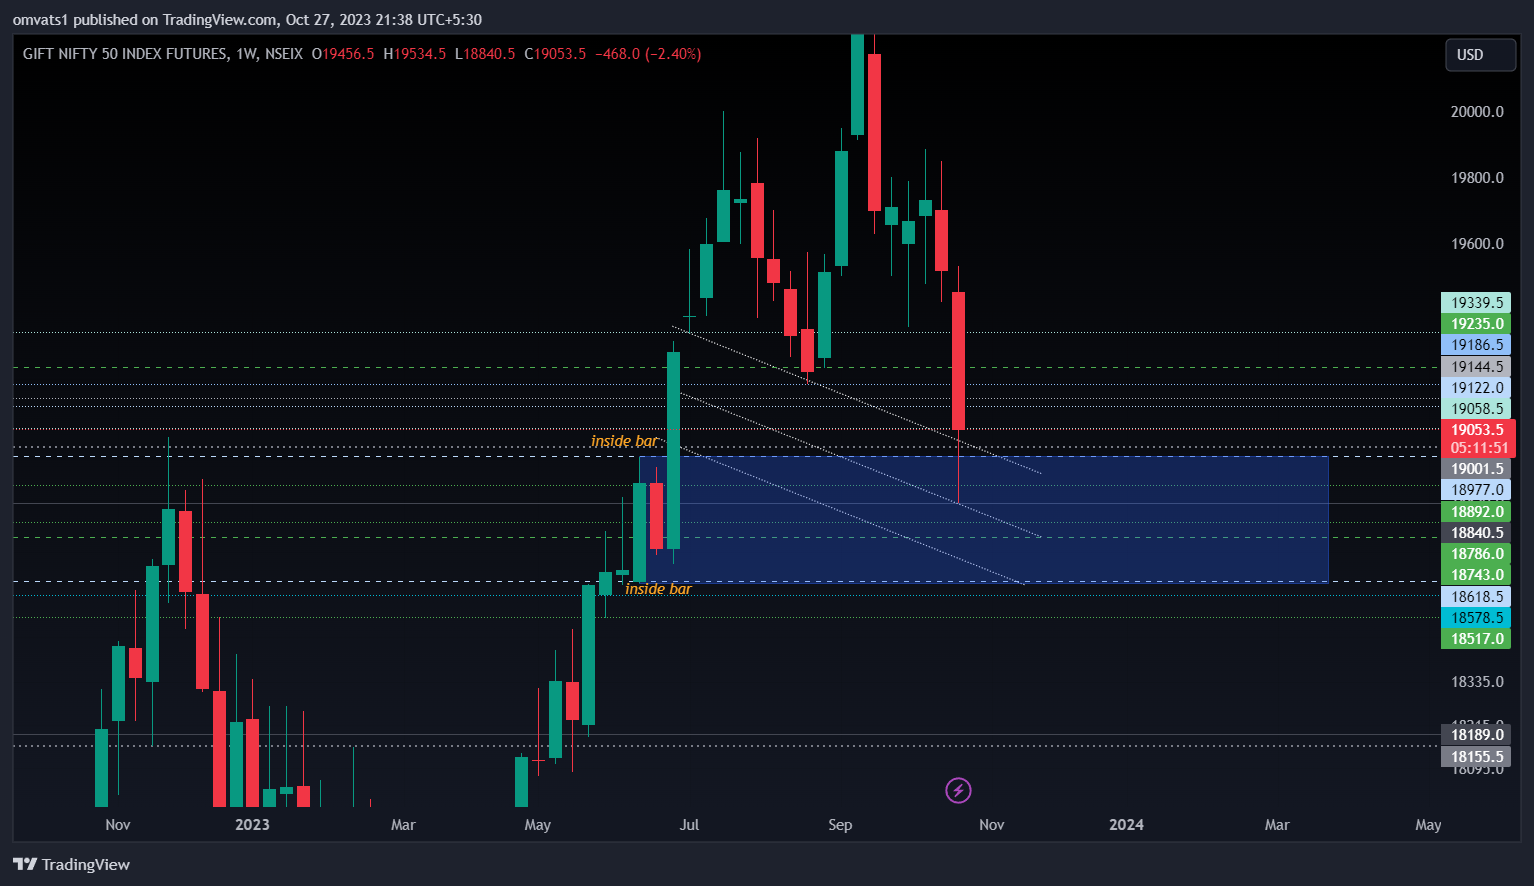The width and height of the screenshot is (1534, 886).
Task: Click the lower orange 'inside bar' label
Action: [x=658, y=589]
